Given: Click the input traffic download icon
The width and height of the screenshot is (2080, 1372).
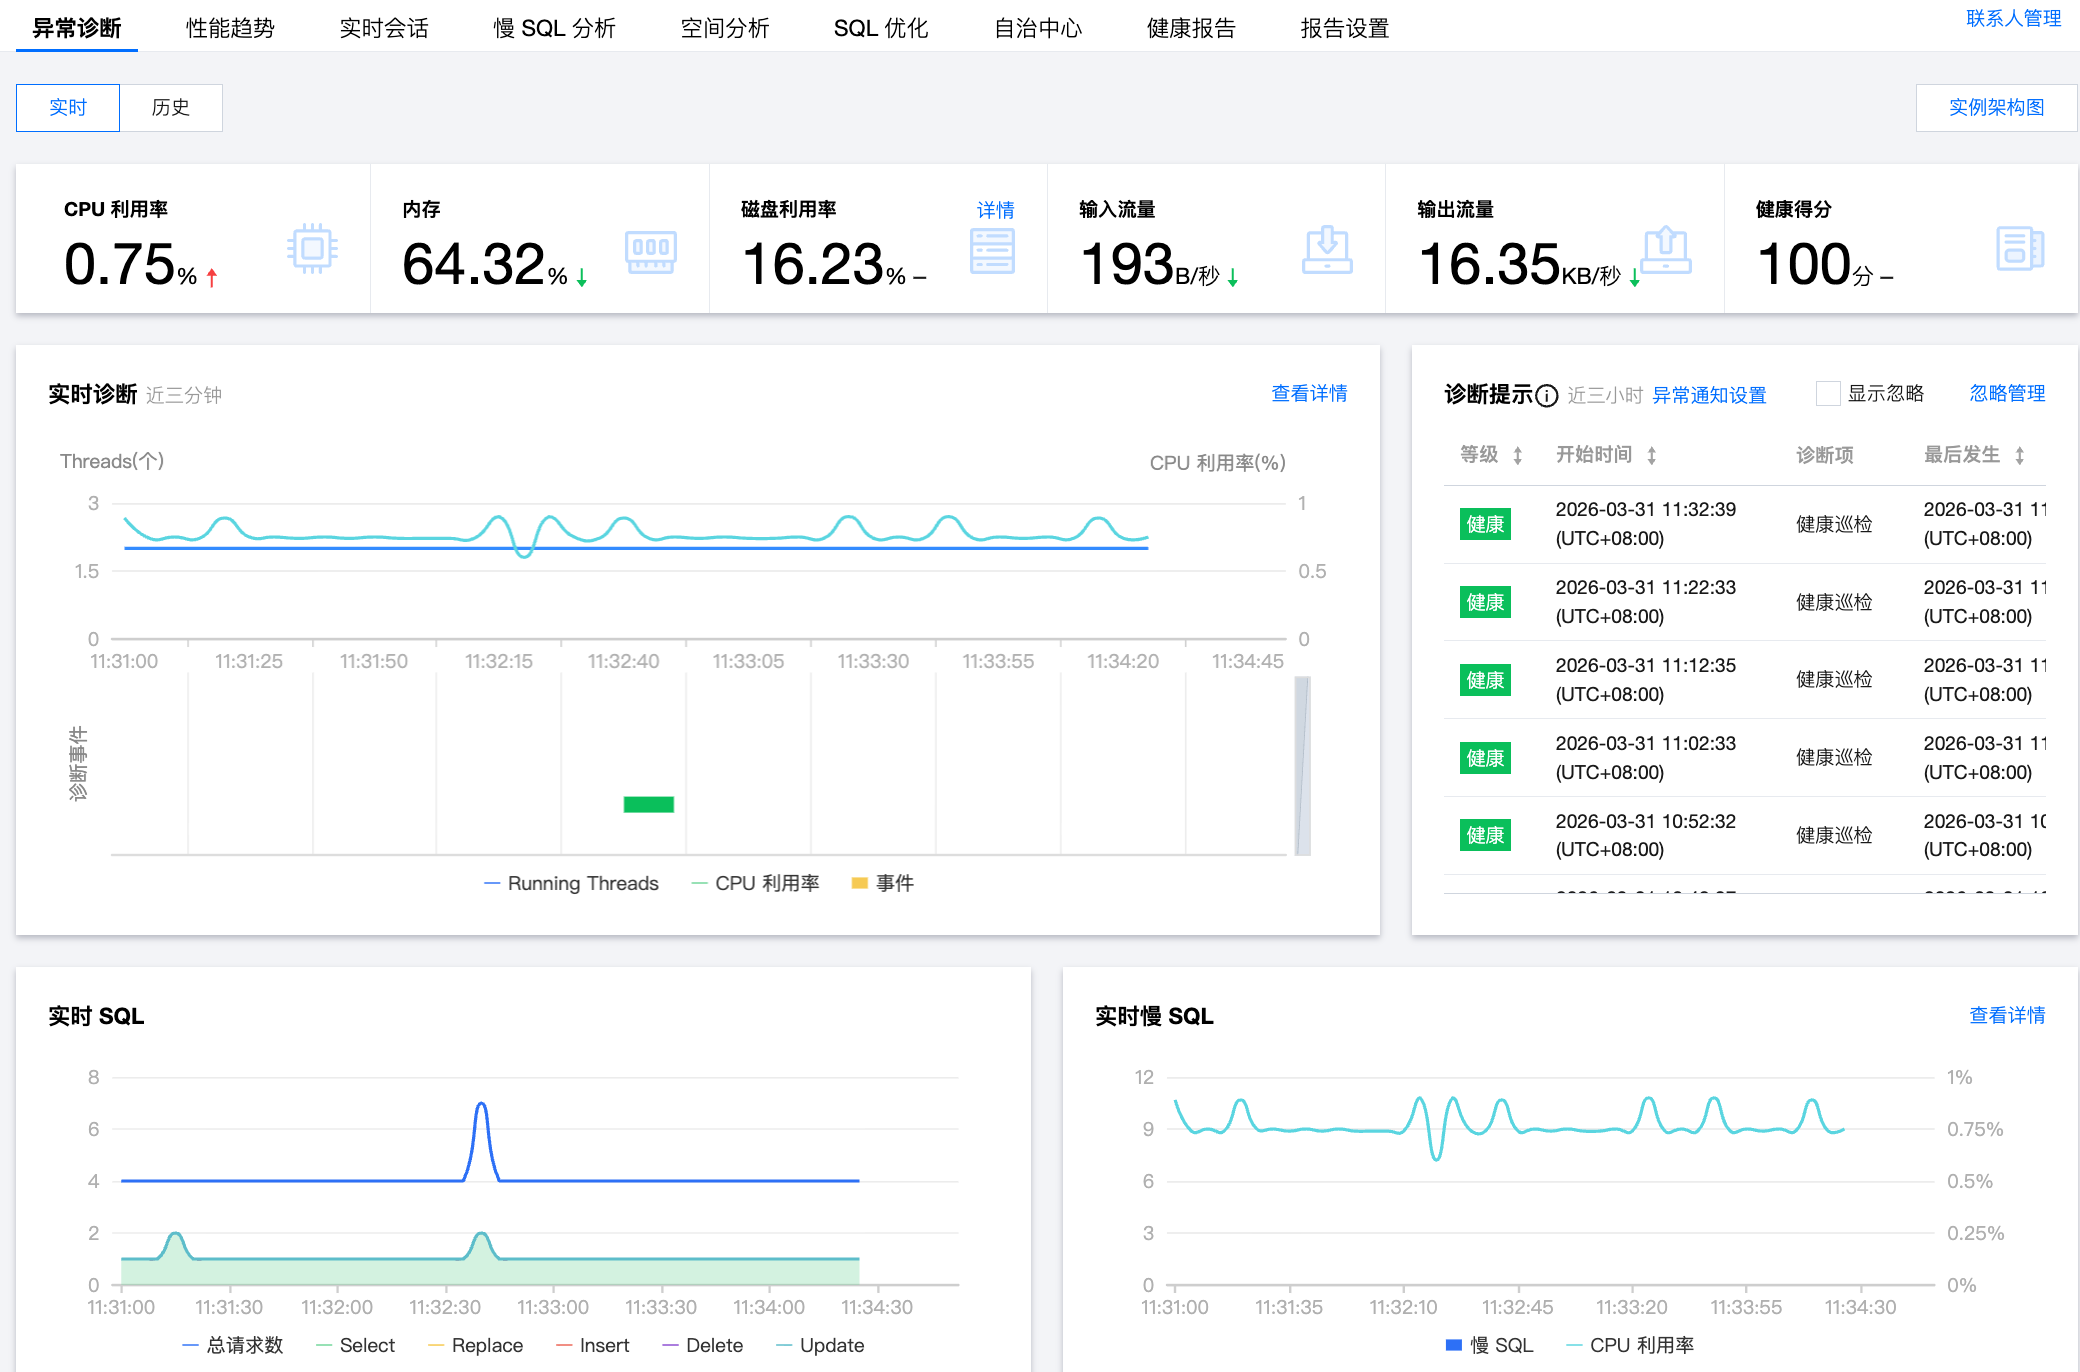Looking at the screenshot, I should point(1327,250).
